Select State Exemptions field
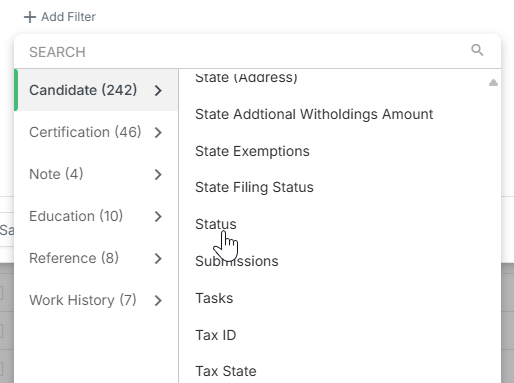This screenshot has height=383, width=514. pos(252,151)
